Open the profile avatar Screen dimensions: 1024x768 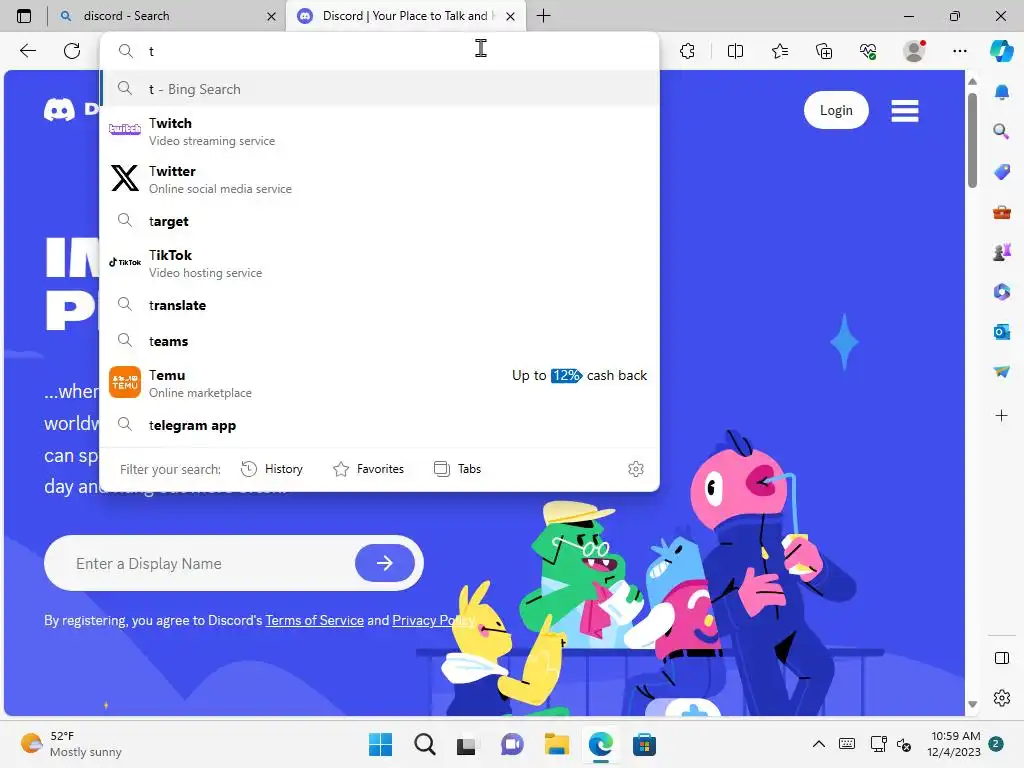click(914, 51)
